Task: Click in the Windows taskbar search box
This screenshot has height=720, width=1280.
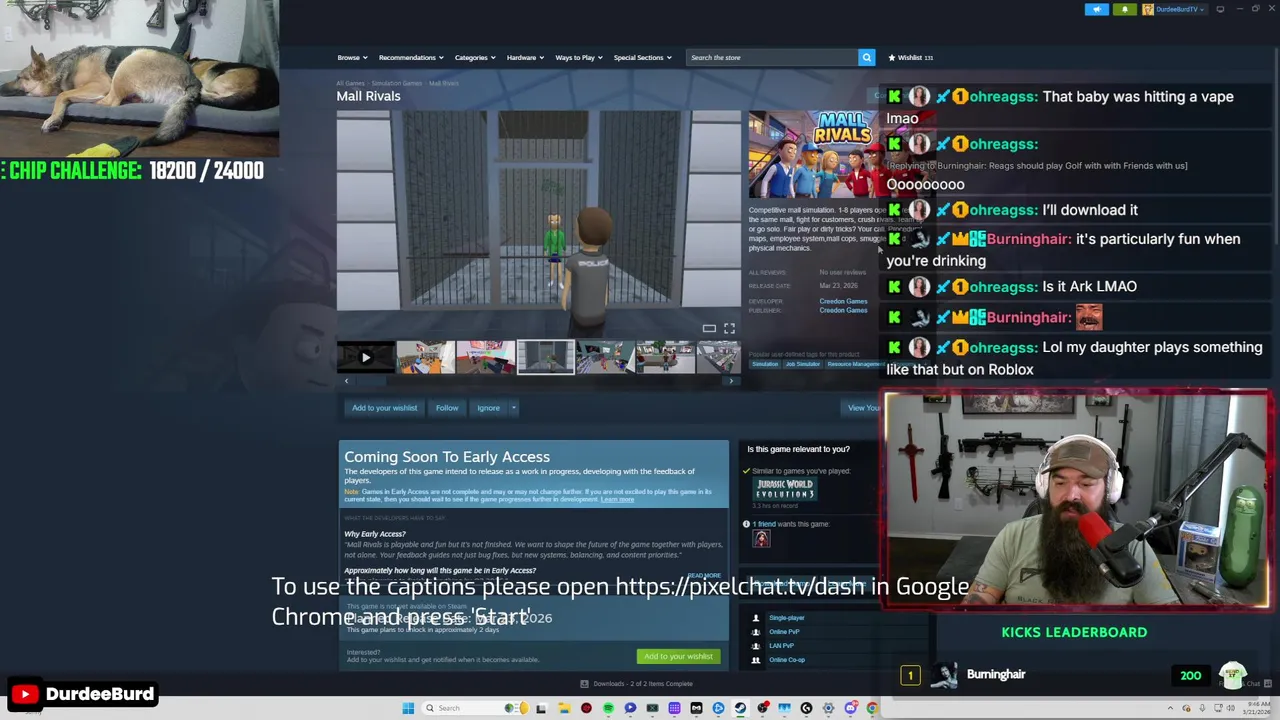Action: (x=475, y=708)
